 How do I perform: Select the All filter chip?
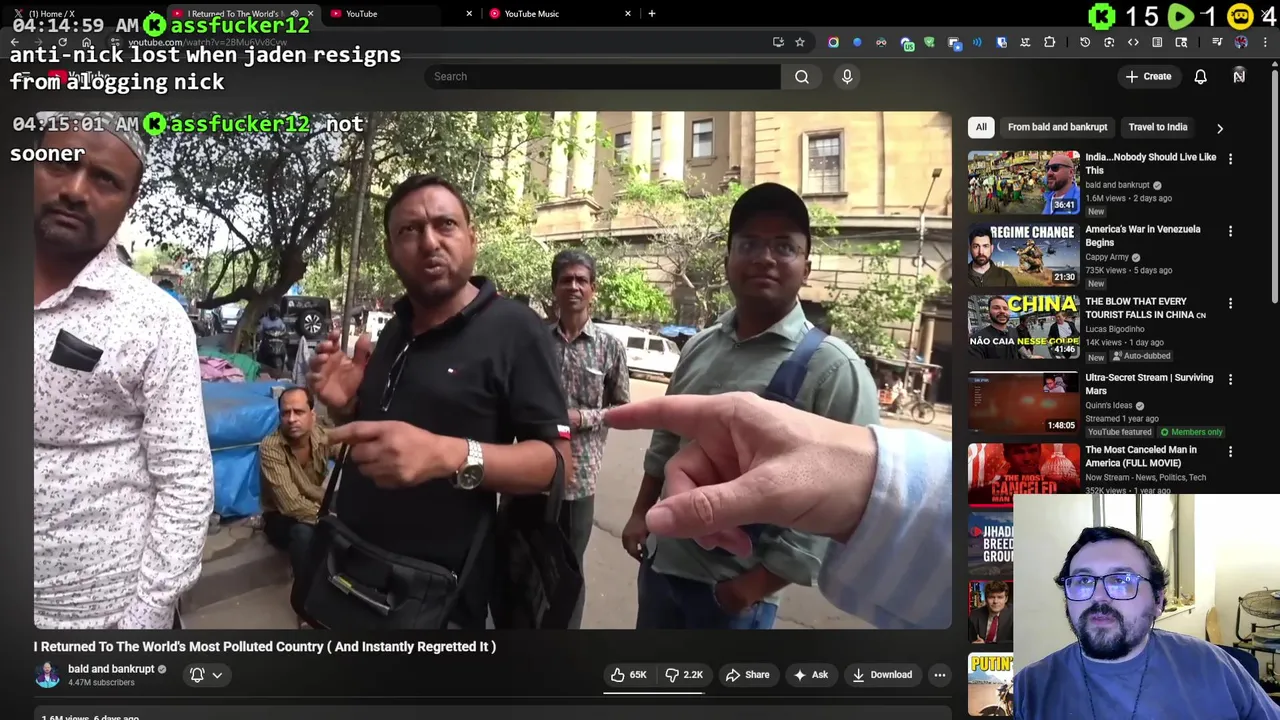click(981, 127)
